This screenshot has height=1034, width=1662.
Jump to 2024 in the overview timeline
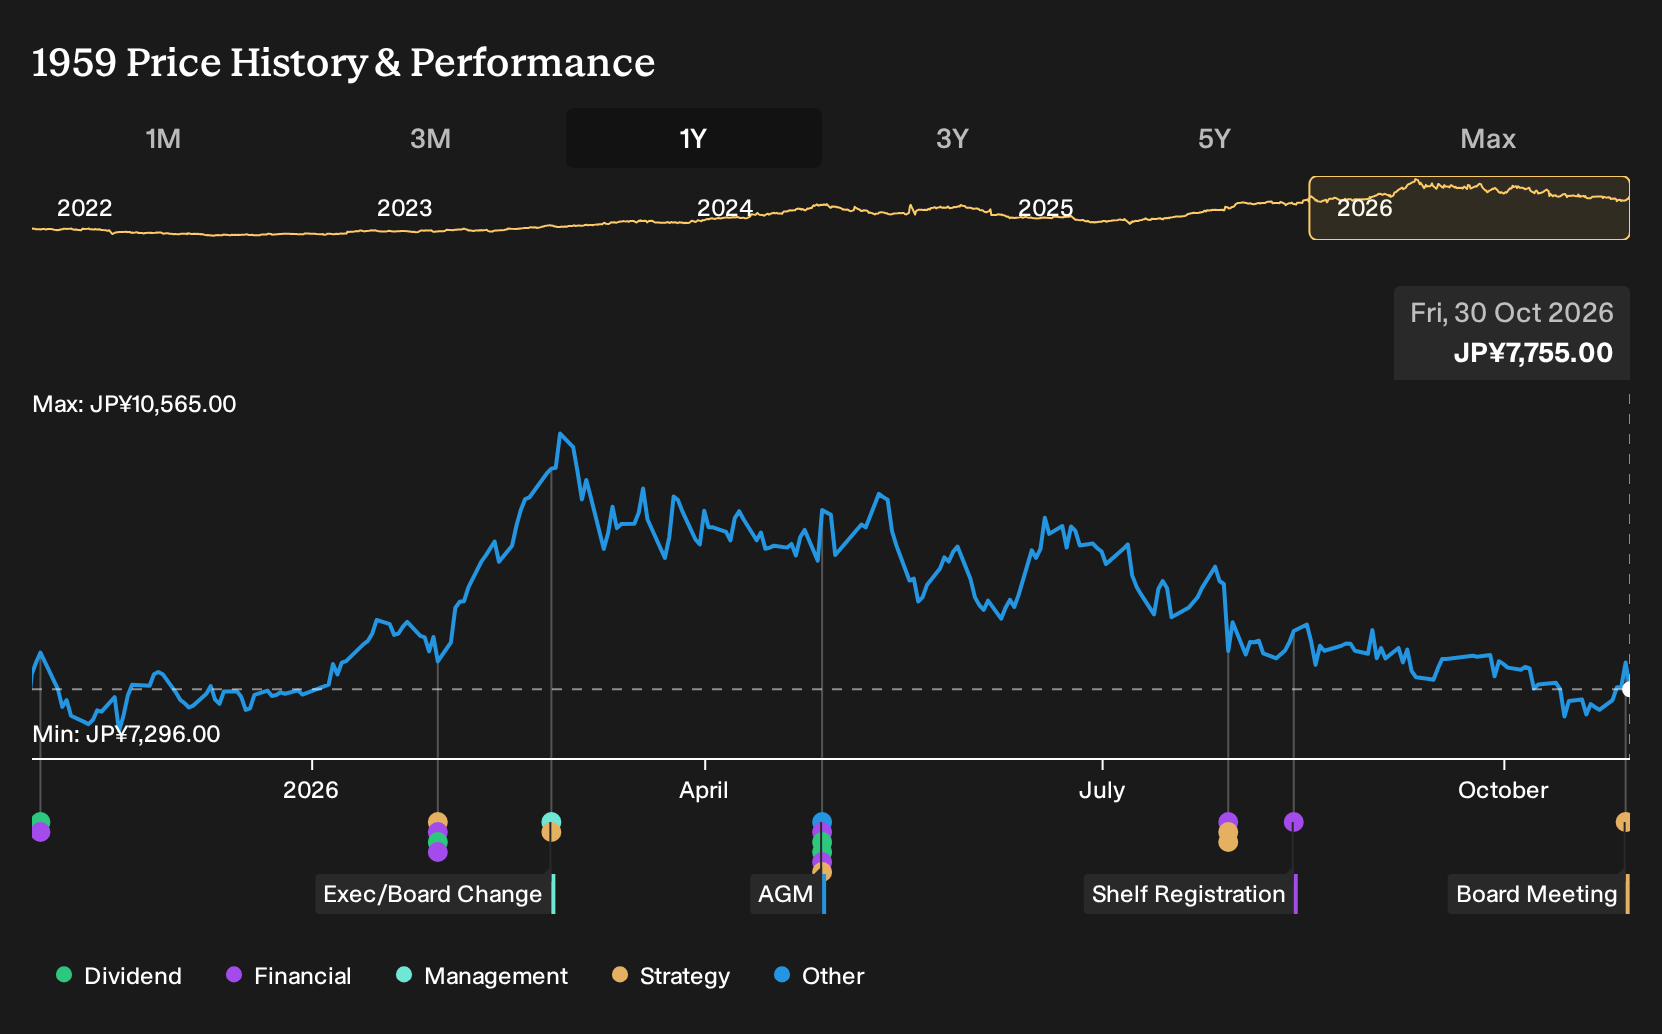(x=724, y=208)
